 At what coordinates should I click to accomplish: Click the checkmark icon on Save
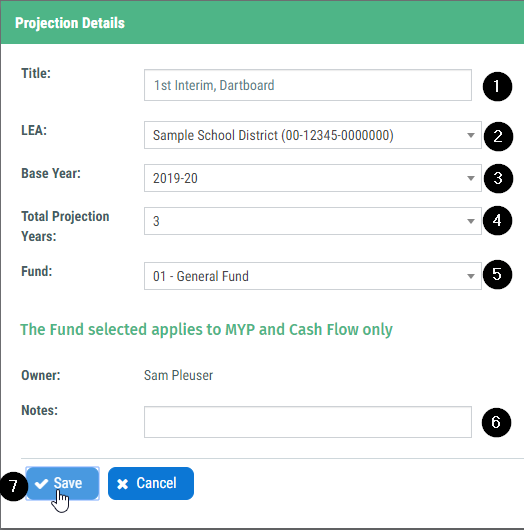point(41,484)
